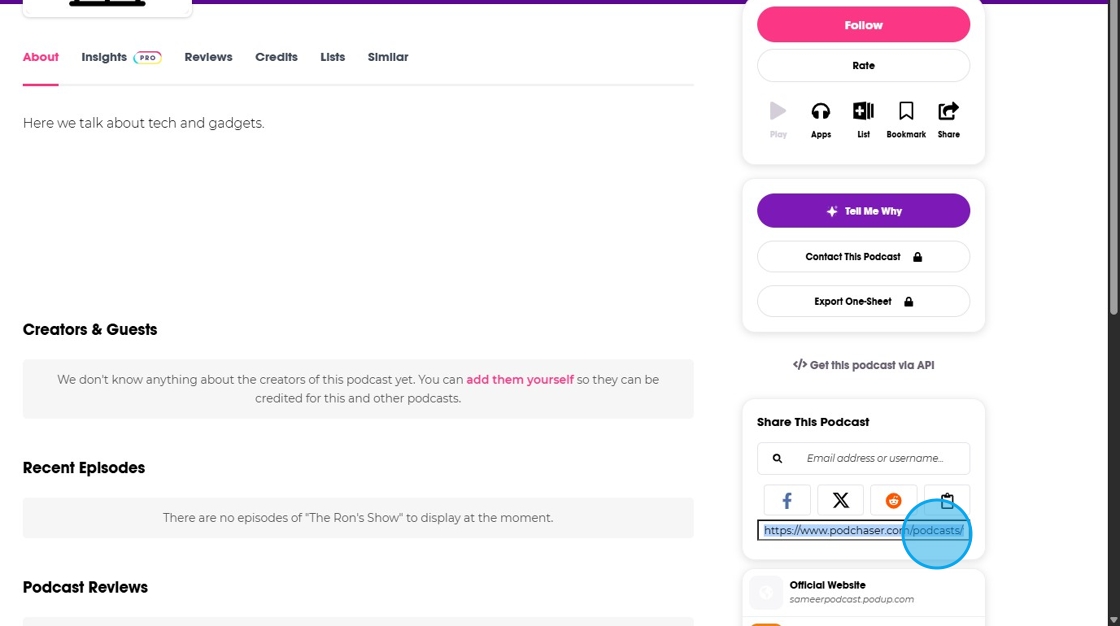Focus the email address or username field

click(x=875, y=458)
